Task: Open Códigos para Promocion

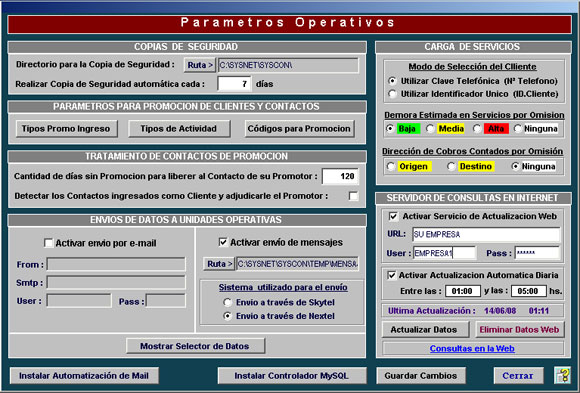Action: [299, 129]
